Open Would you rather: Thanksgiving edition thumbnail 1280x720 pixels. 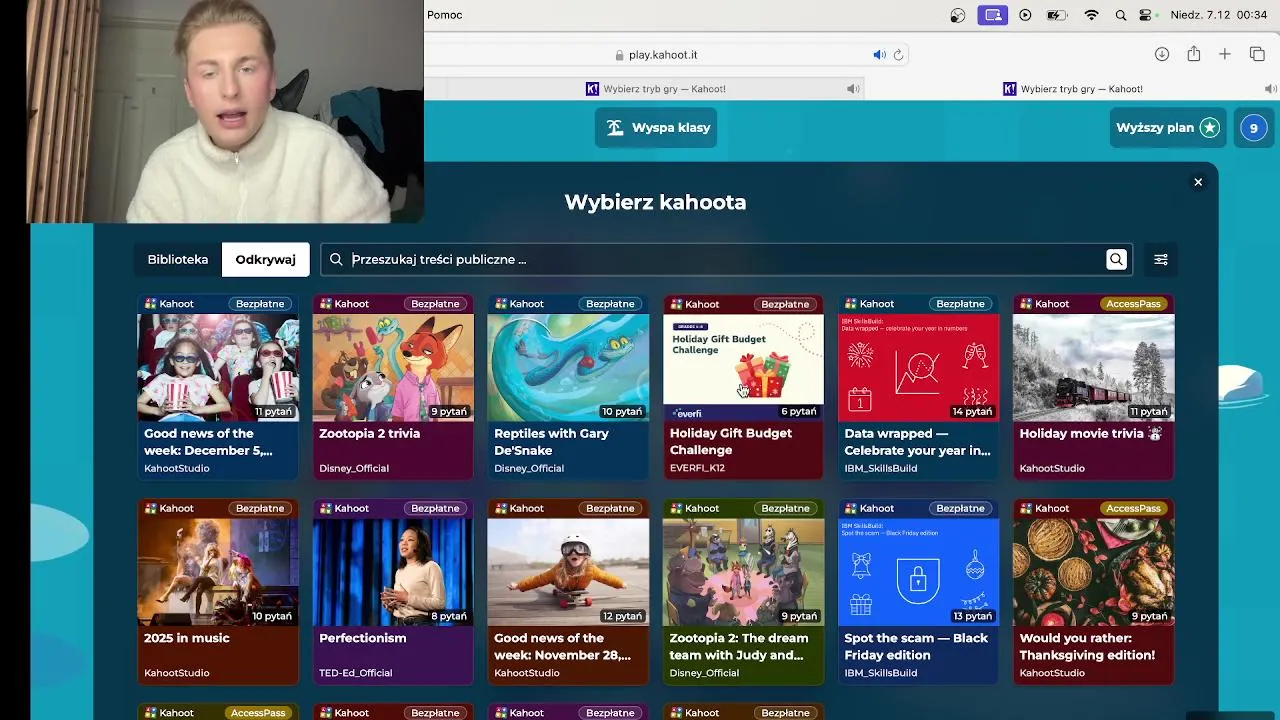click(x=1093, y=572)
